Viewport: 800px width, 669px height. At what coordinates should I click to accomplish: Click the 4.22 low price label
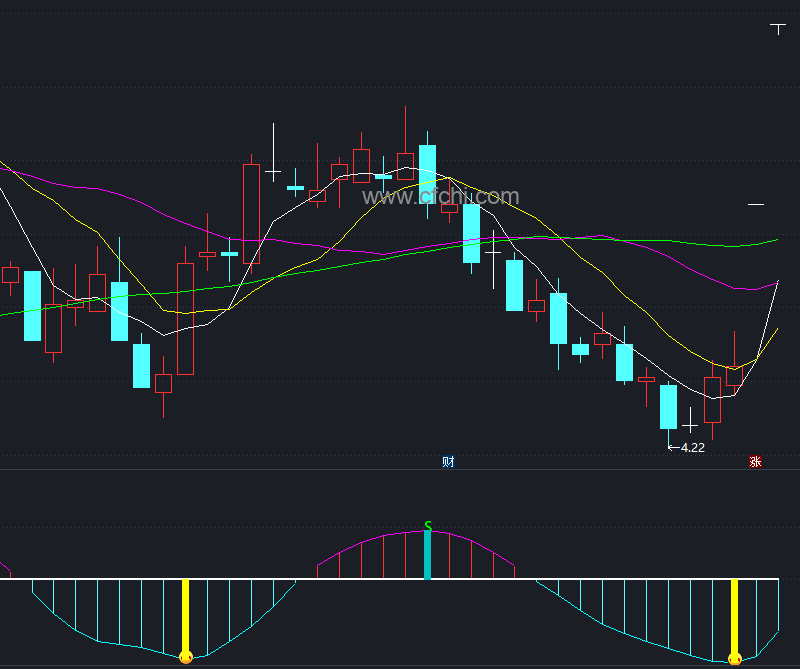692,448
